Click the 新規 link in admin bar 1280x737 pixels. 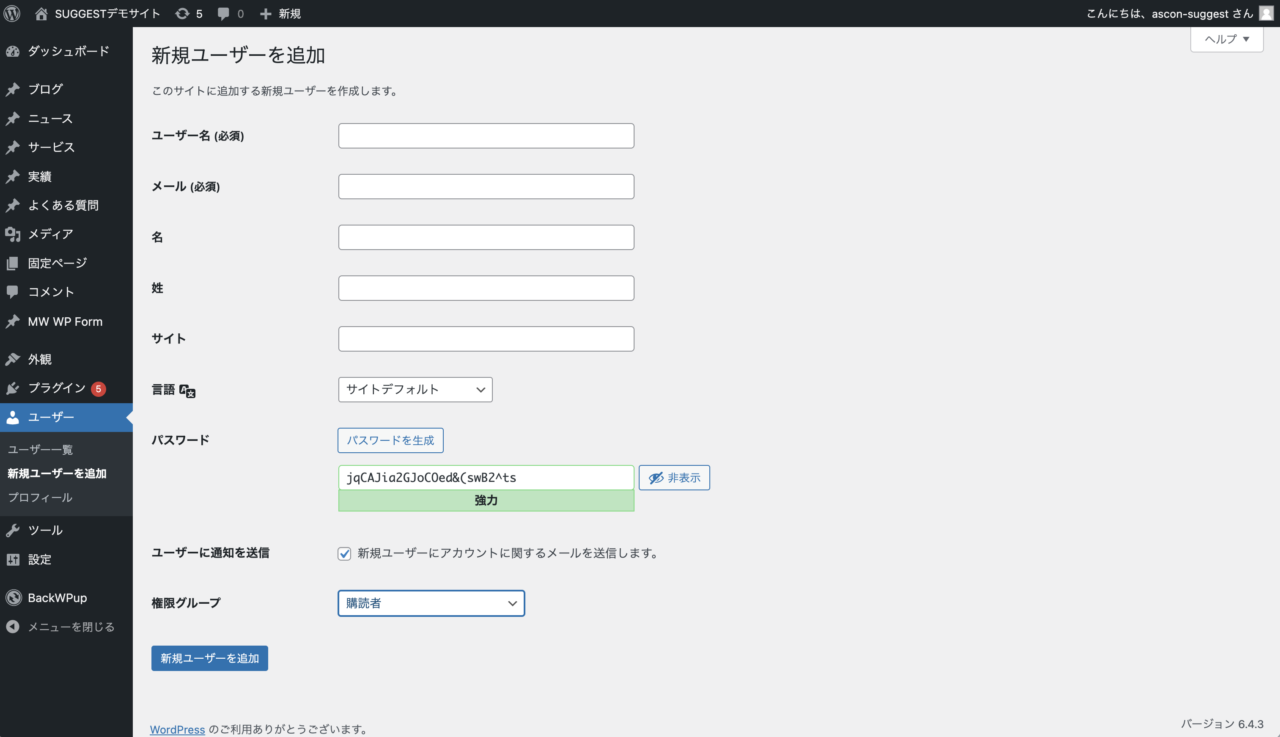(x=280, y=14)
